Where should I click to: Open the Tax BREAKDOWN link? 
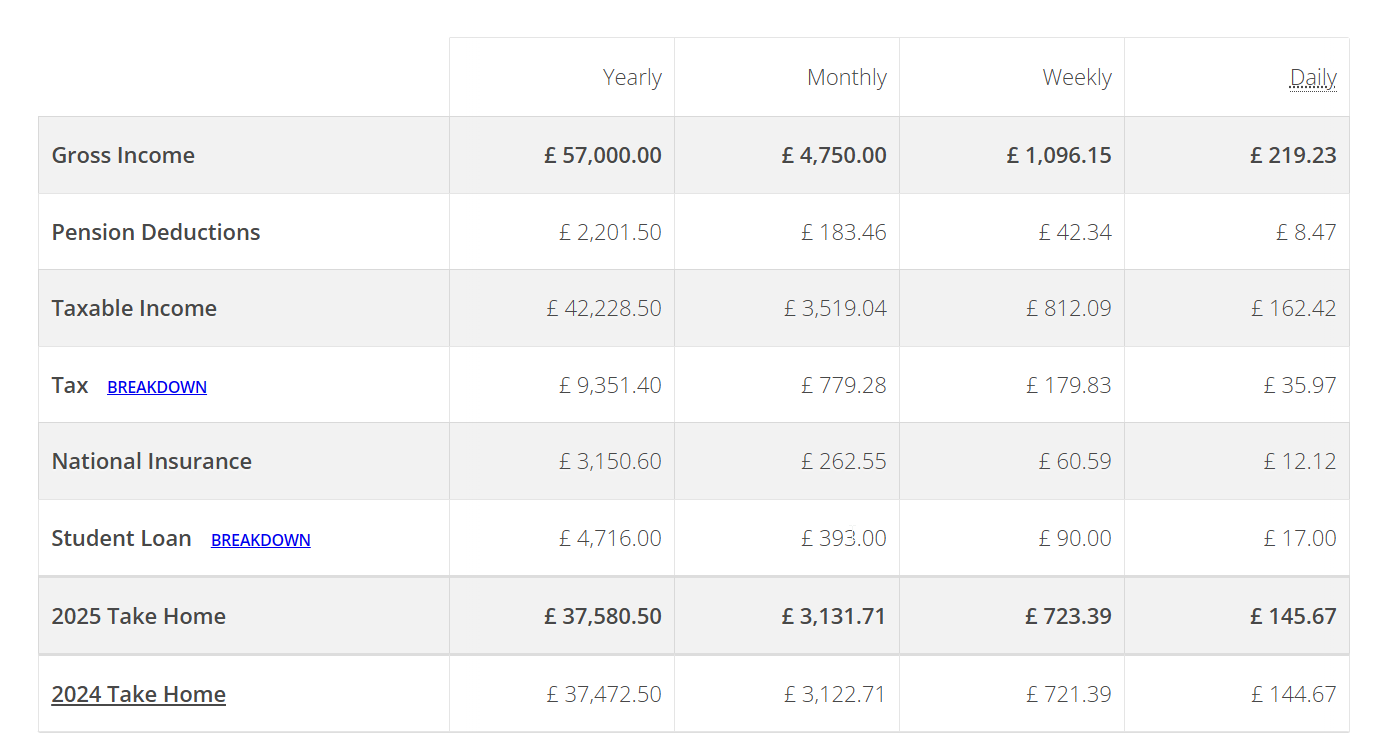157,387
